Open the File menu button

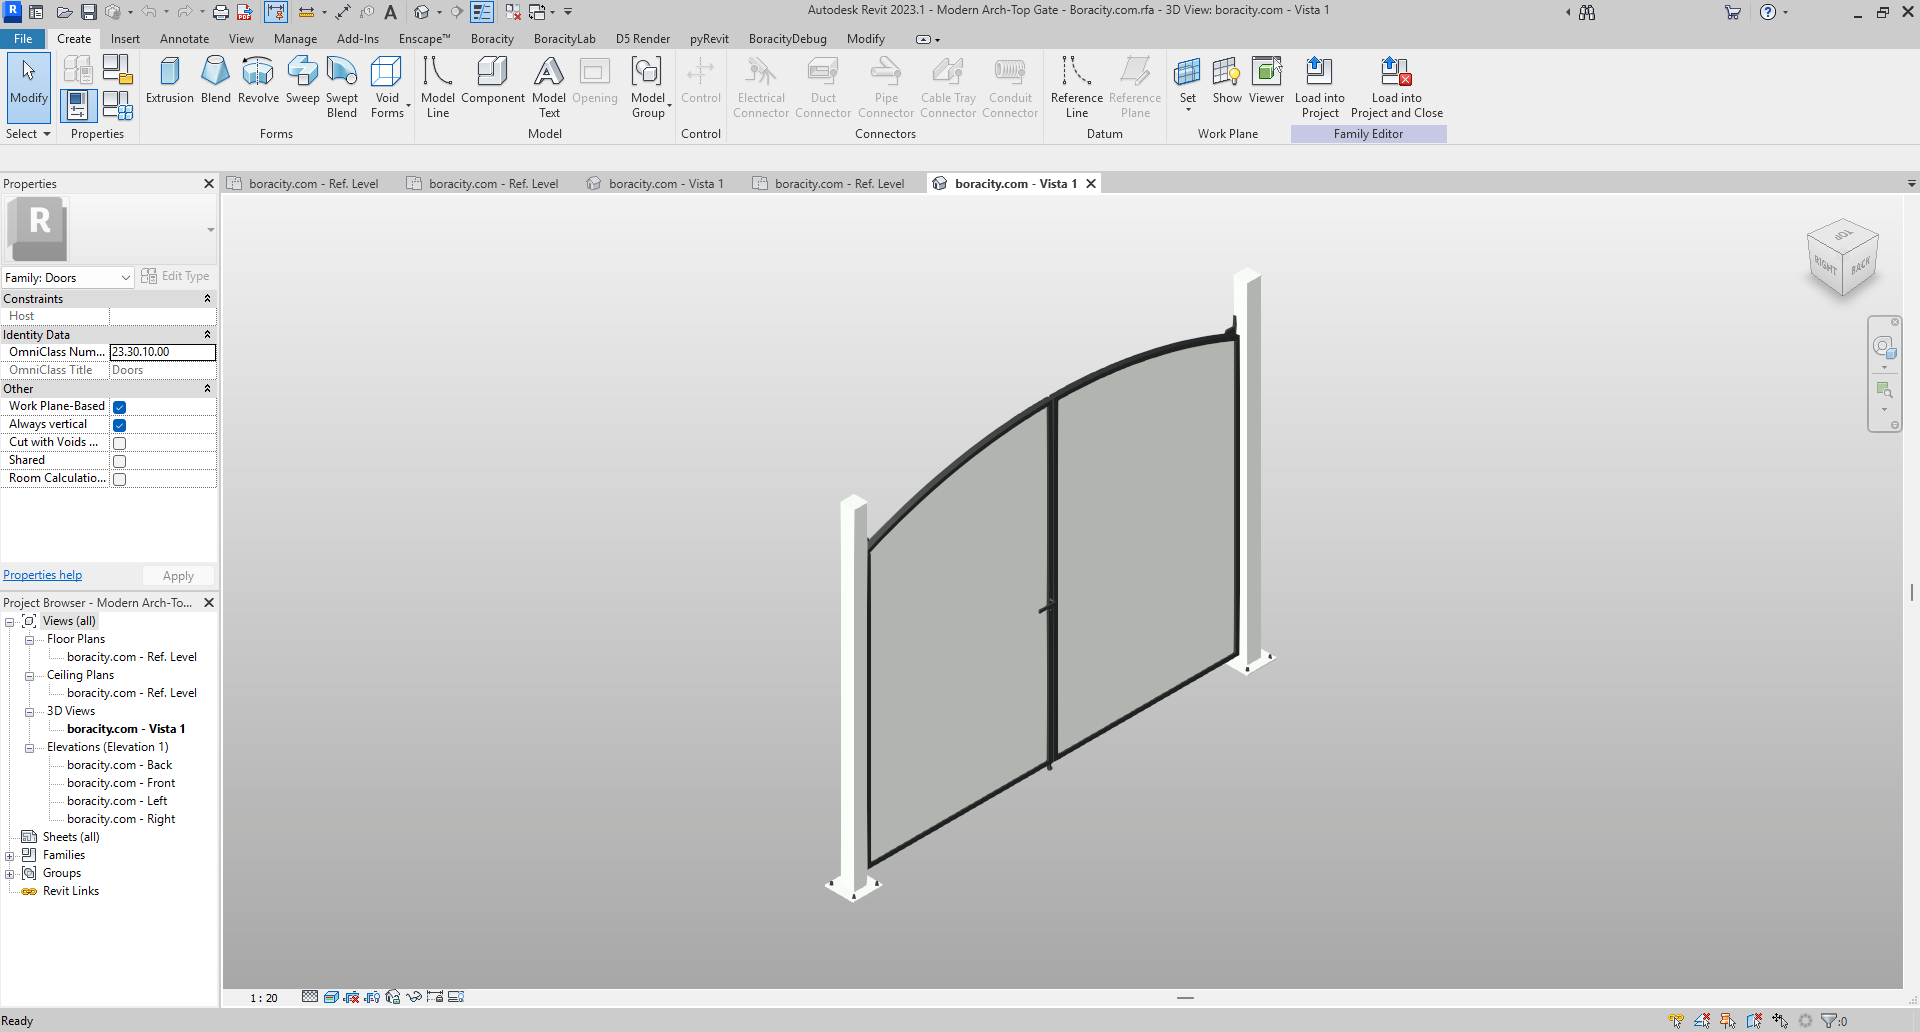click(x=23, y=39)
